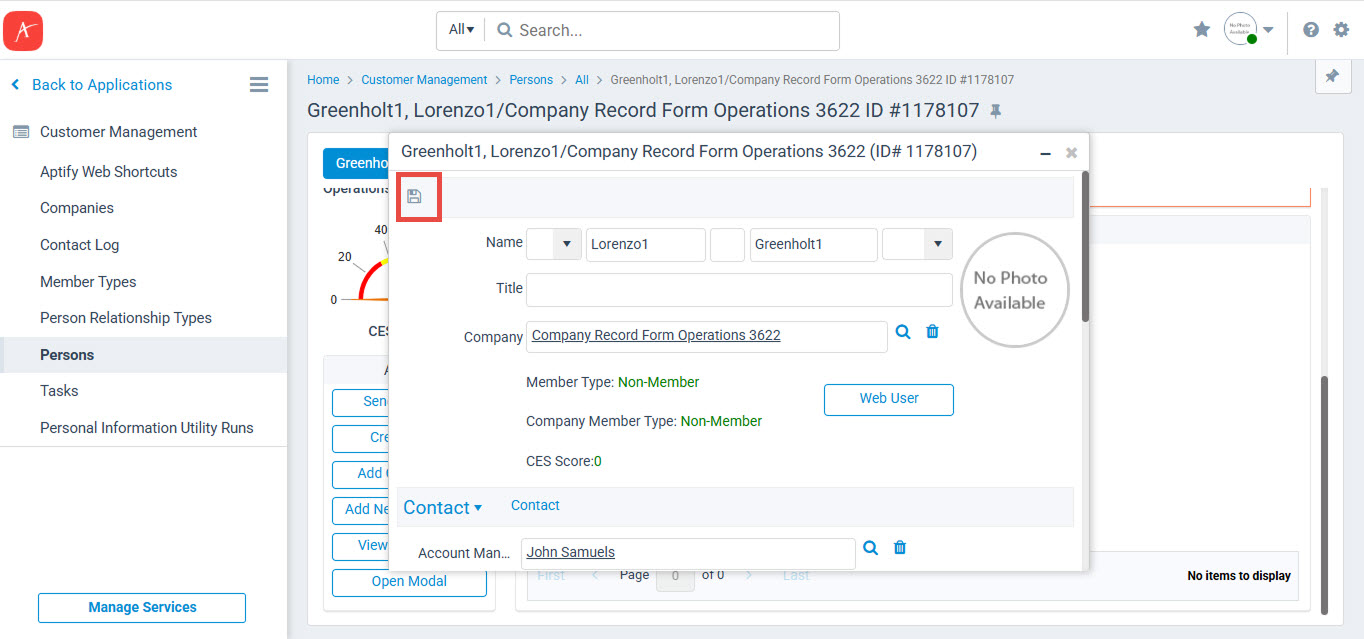Expand the Contact section dropdown

(442, 508)
